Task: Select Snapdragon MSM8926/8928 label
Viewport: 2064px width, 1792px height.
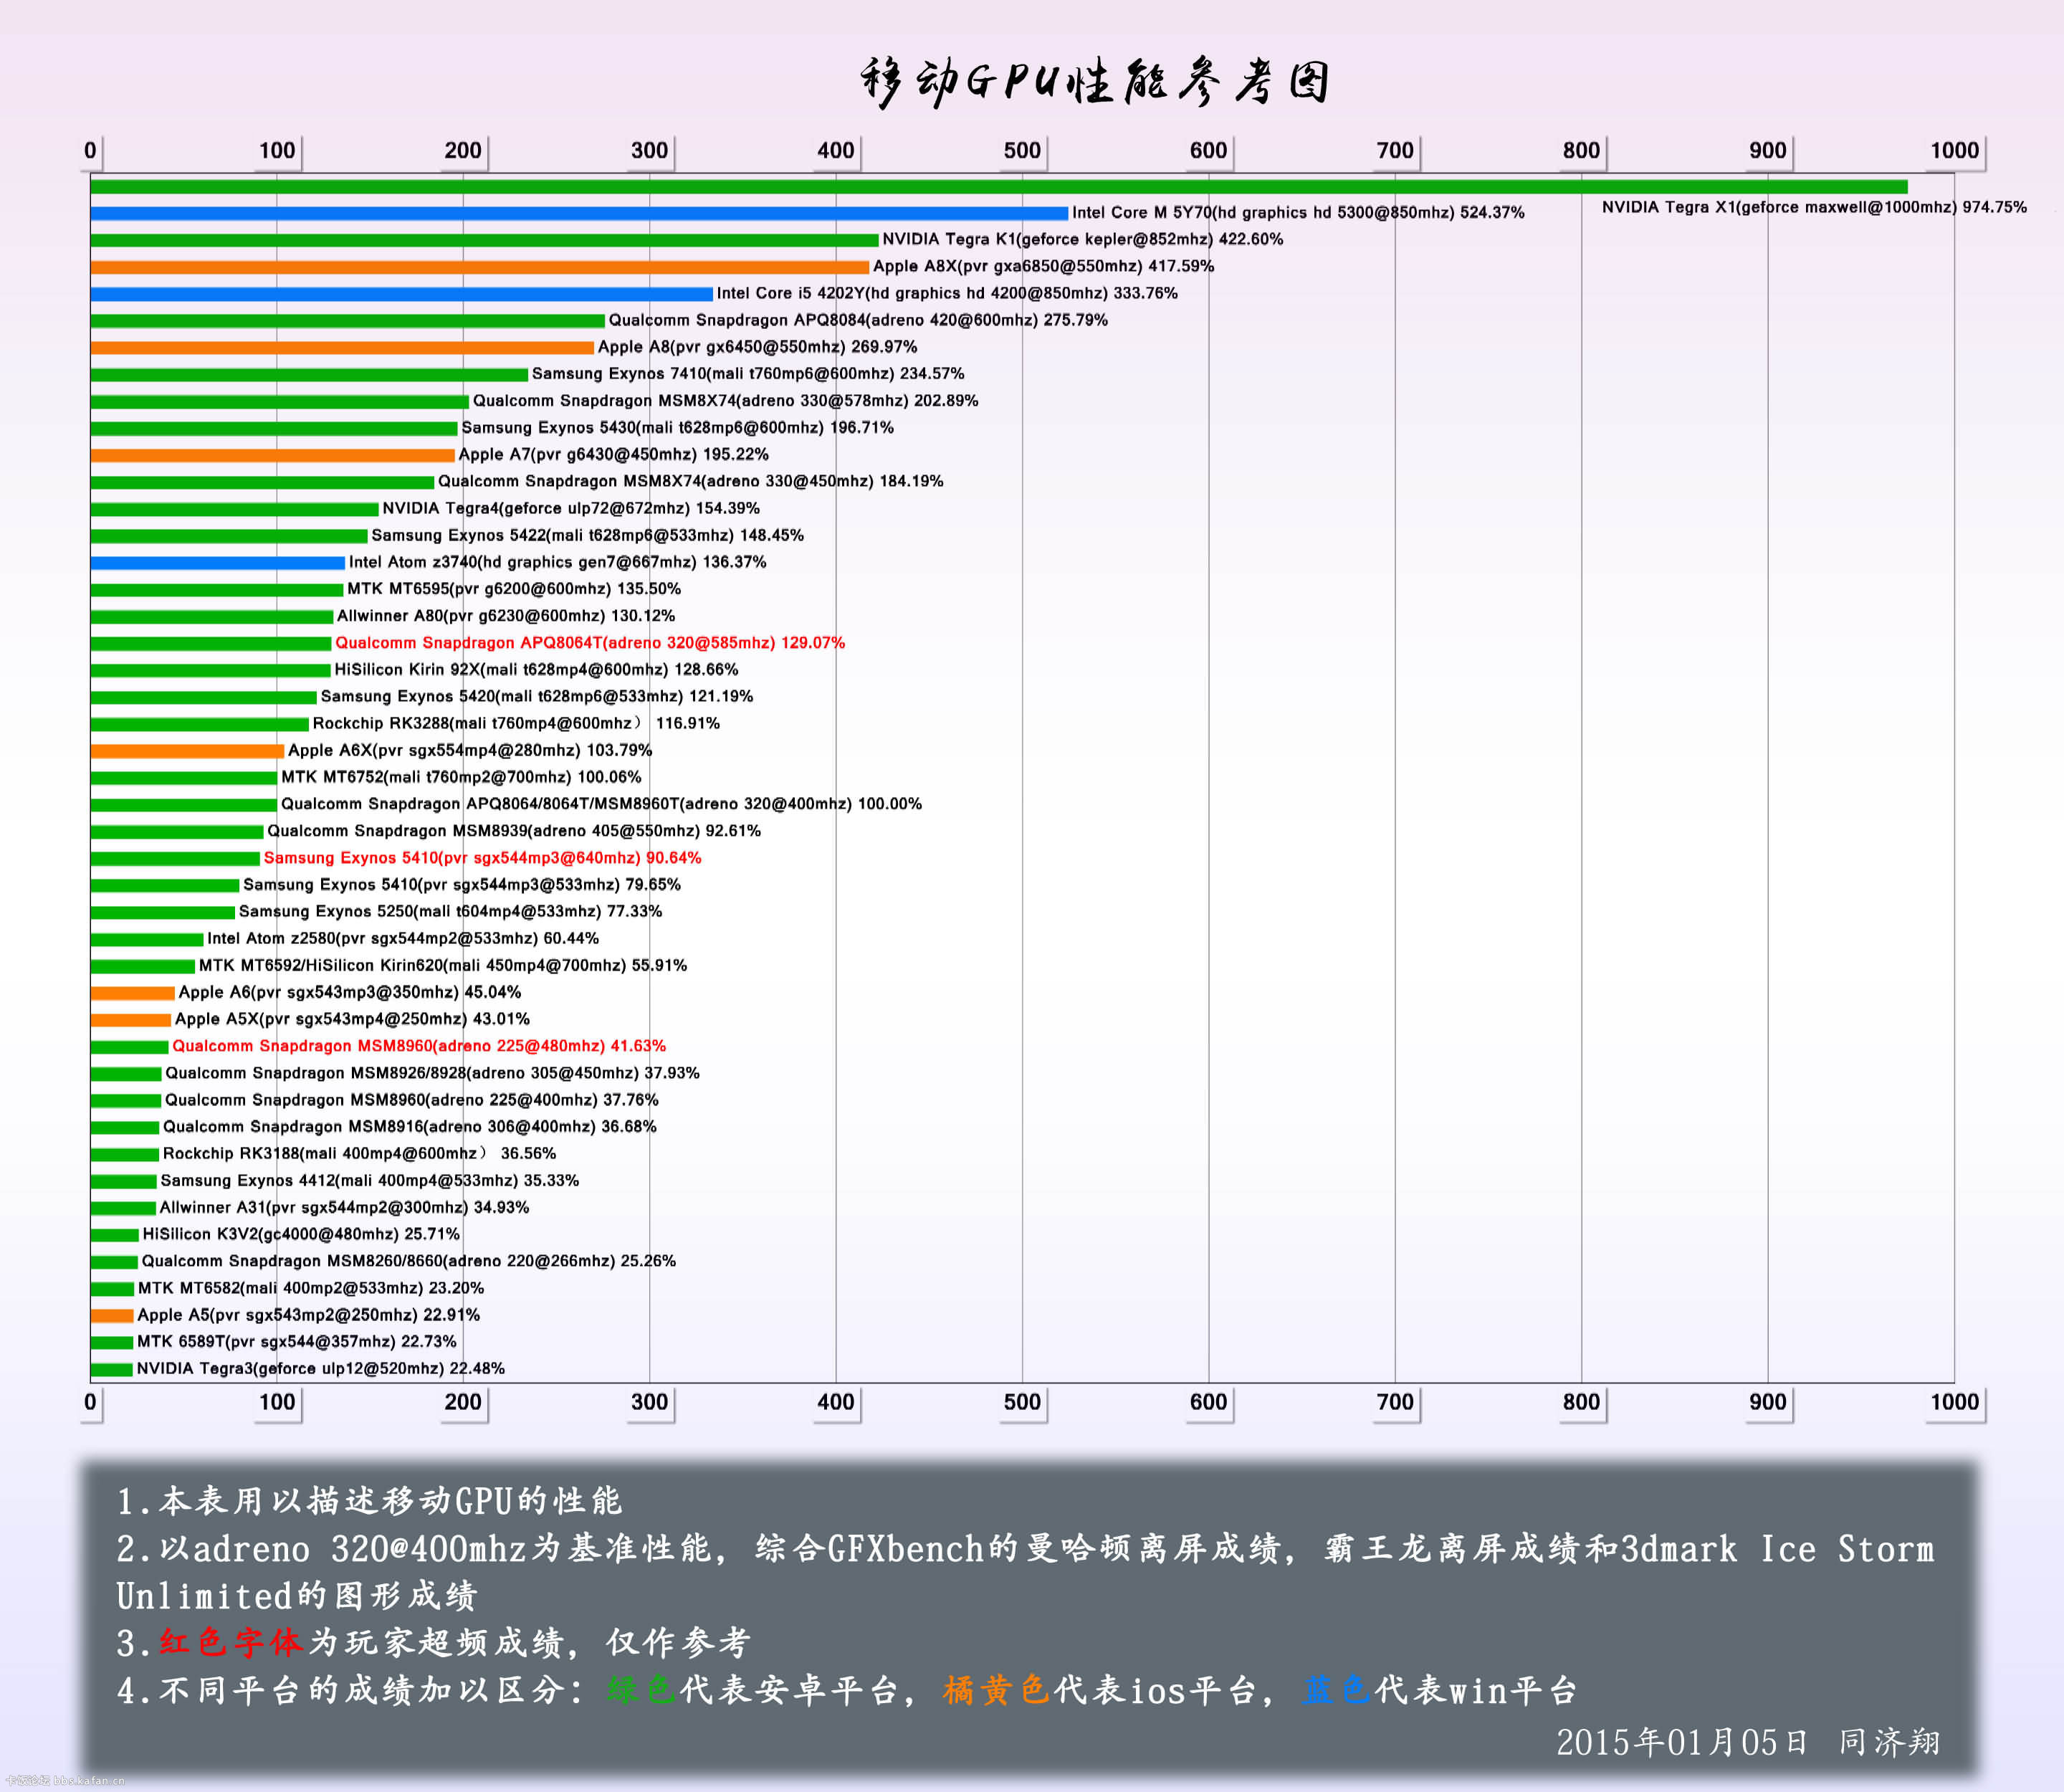Action: click(432, 1073)
